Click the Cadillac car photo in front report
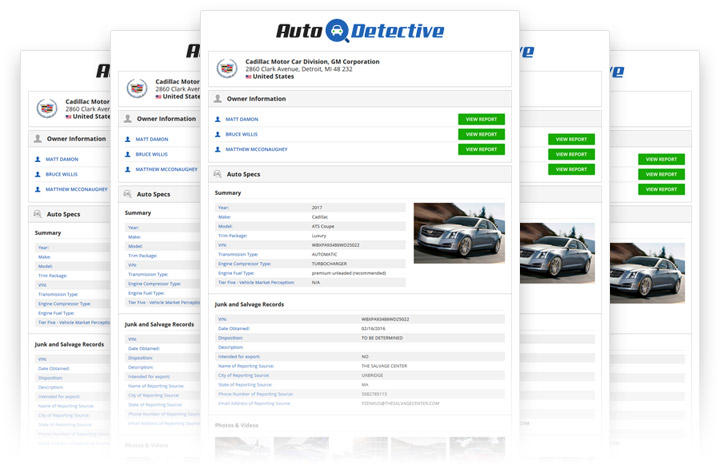Screen dimensions: 720x464 pyautogui.click(x=459, y=233)
